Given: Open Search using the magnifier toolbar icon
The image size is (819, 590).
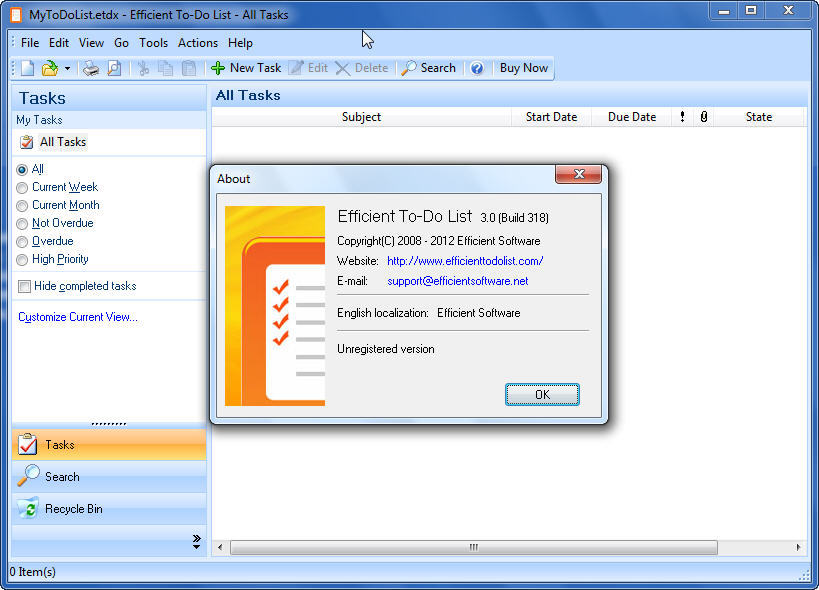Looking at the screenshot, I should tap(429, 68).
